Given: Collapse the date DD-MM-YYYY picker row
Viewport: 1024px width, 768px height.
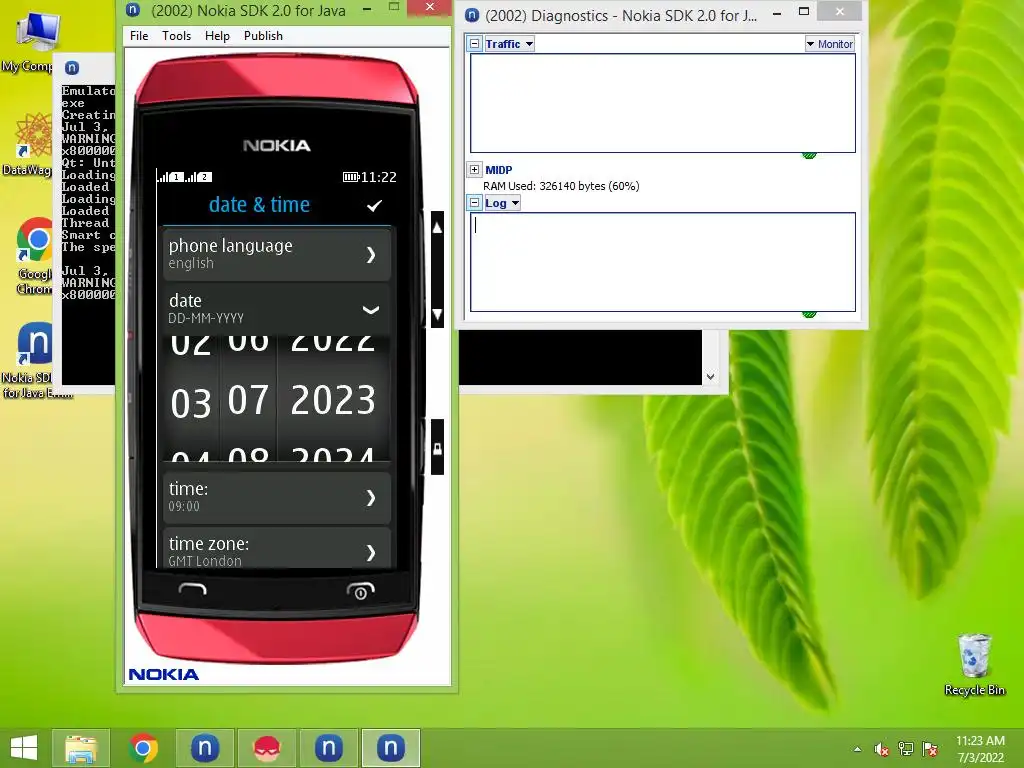Looking at the screenshot, I should point(277,309).
